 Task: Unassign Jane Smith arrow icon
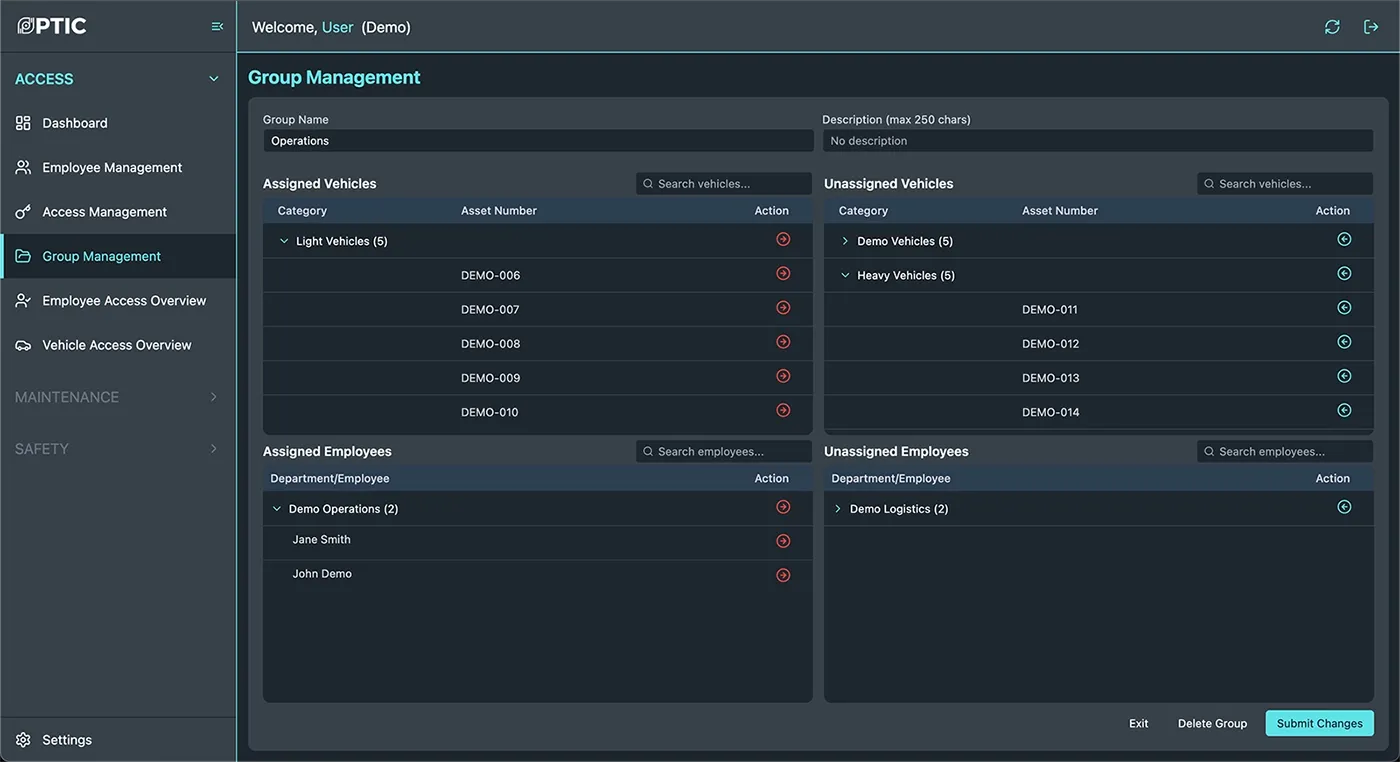tap(783, 541)
